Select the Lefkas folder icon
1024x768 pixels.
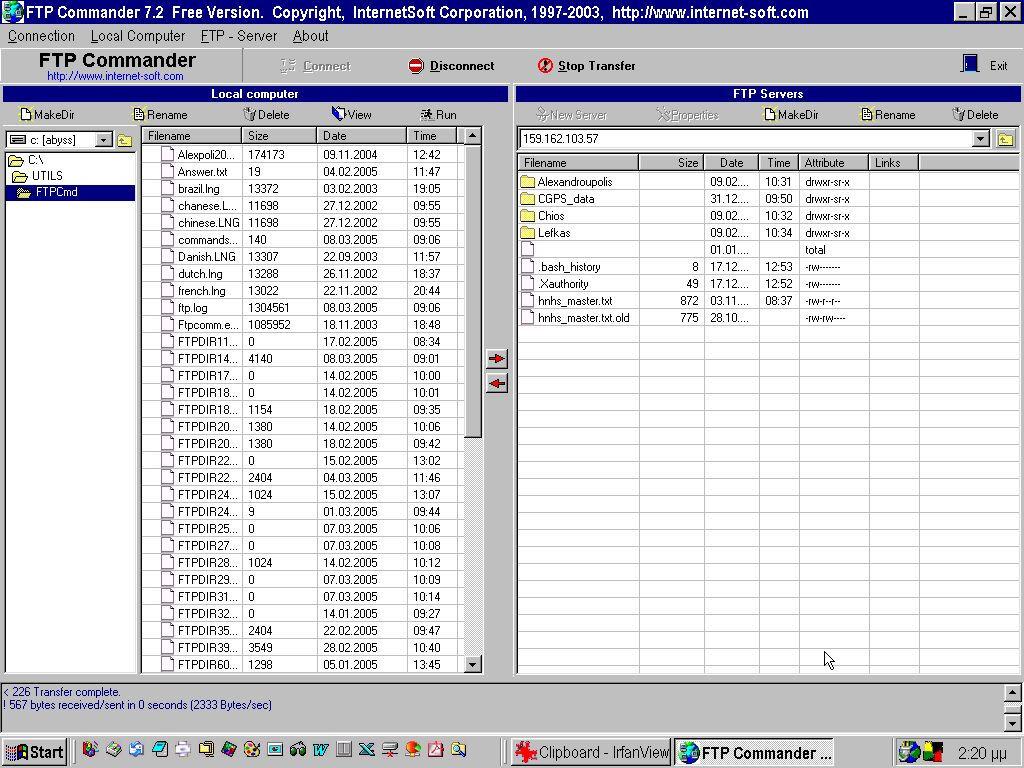click(x=528, y=232)
